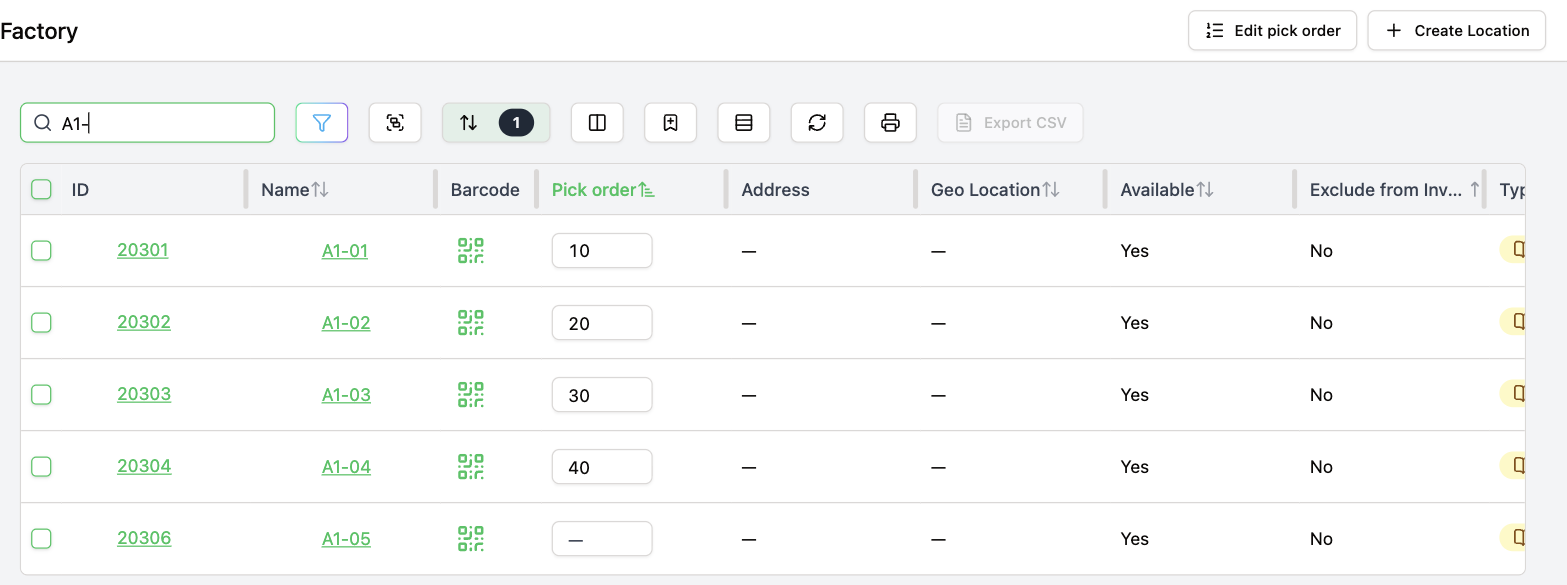The width and height of the screenshot is (1567, 585).
Task: Open the A1-03 location name link
Action: point(346,395)
